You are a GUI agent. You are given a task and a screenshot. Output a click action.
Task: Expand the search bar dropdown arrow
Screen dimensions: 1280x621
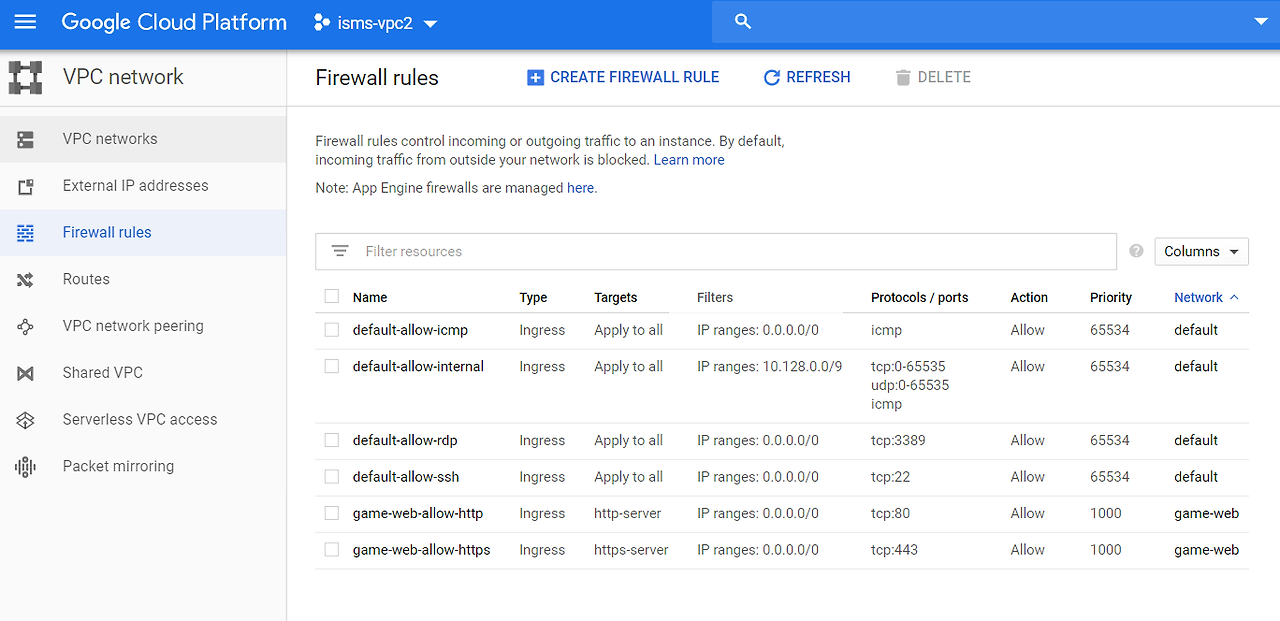tap(1259, 21)
